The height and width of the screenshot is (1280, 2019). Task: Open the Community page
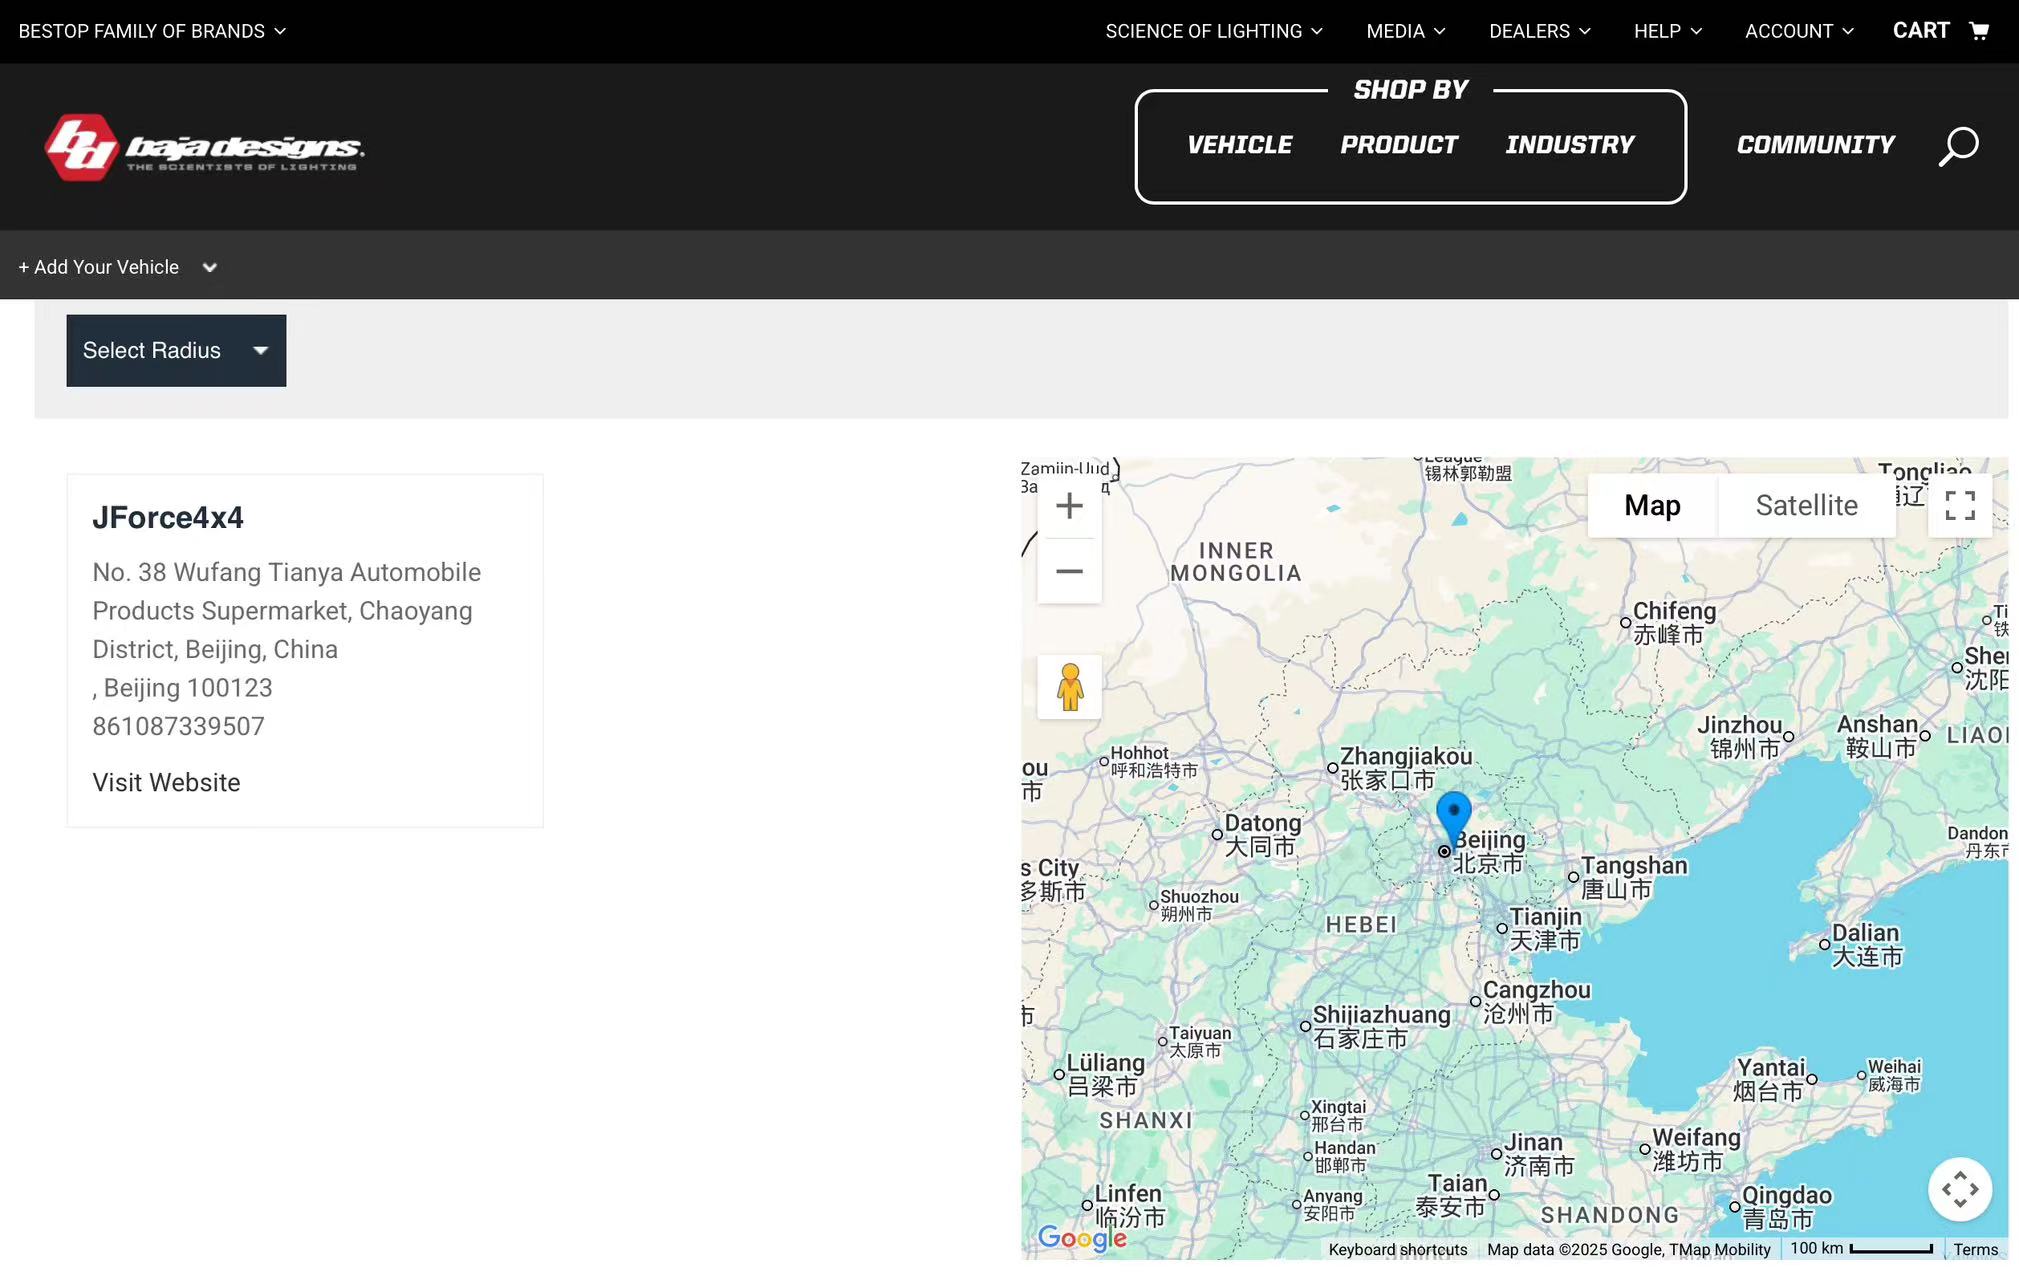click(x=1815, y=145)
